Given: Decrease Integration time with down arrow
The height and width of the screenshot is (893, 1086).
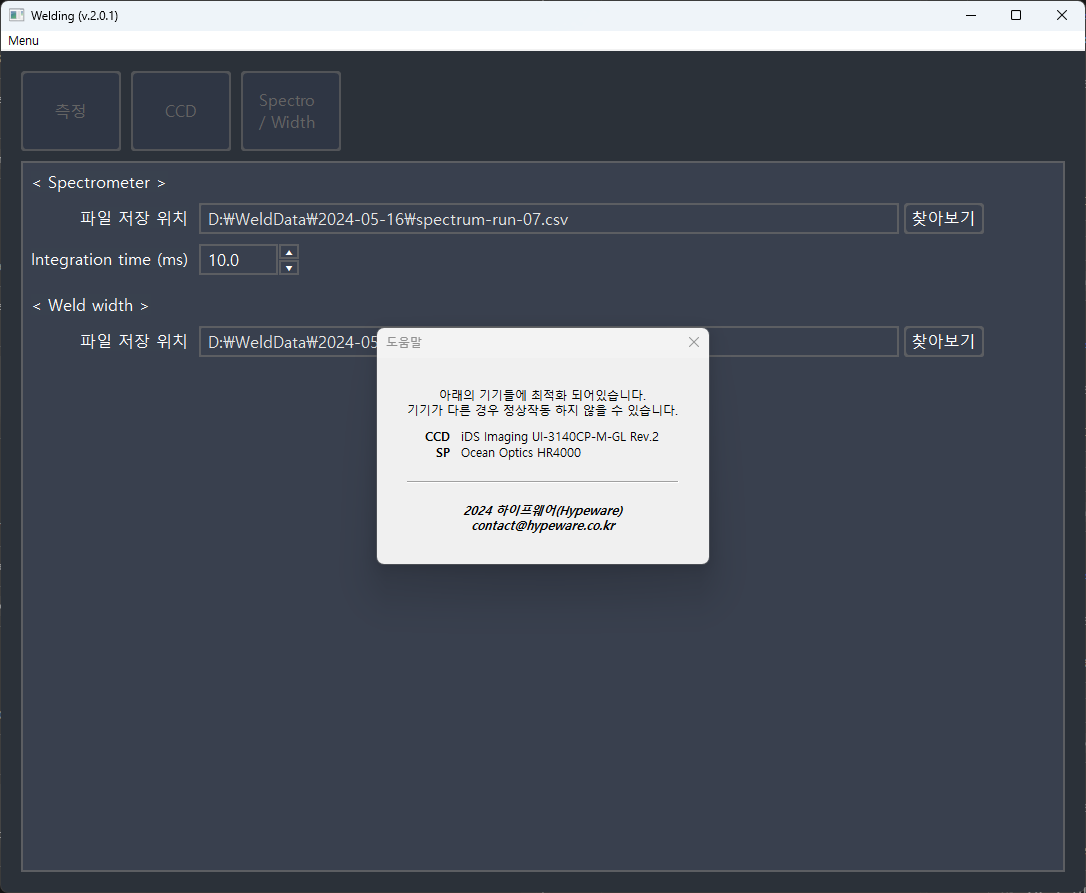Looking at the screenshot, I should pos(289,267).
